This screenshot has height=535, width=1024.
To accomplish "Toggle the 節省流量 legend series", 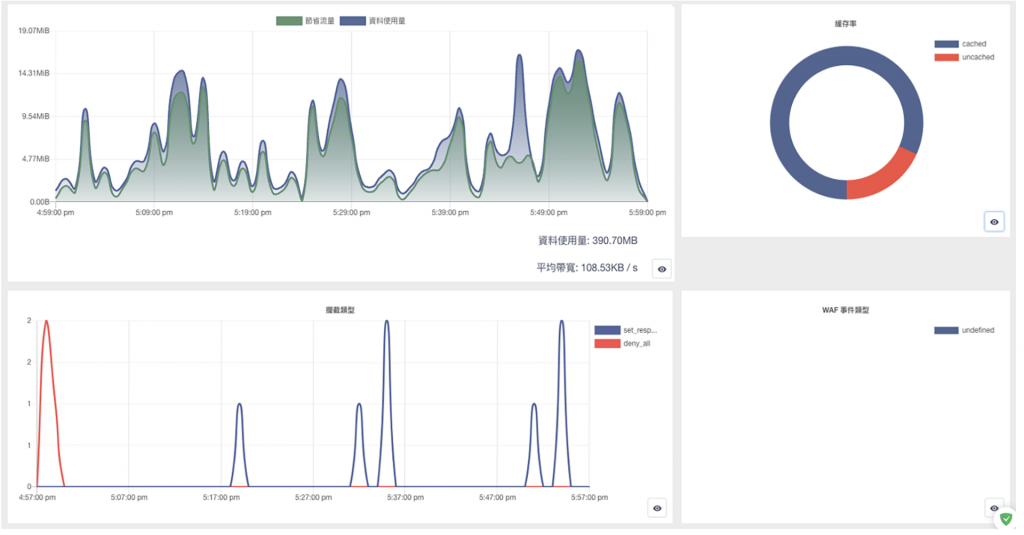I will 305,21.
